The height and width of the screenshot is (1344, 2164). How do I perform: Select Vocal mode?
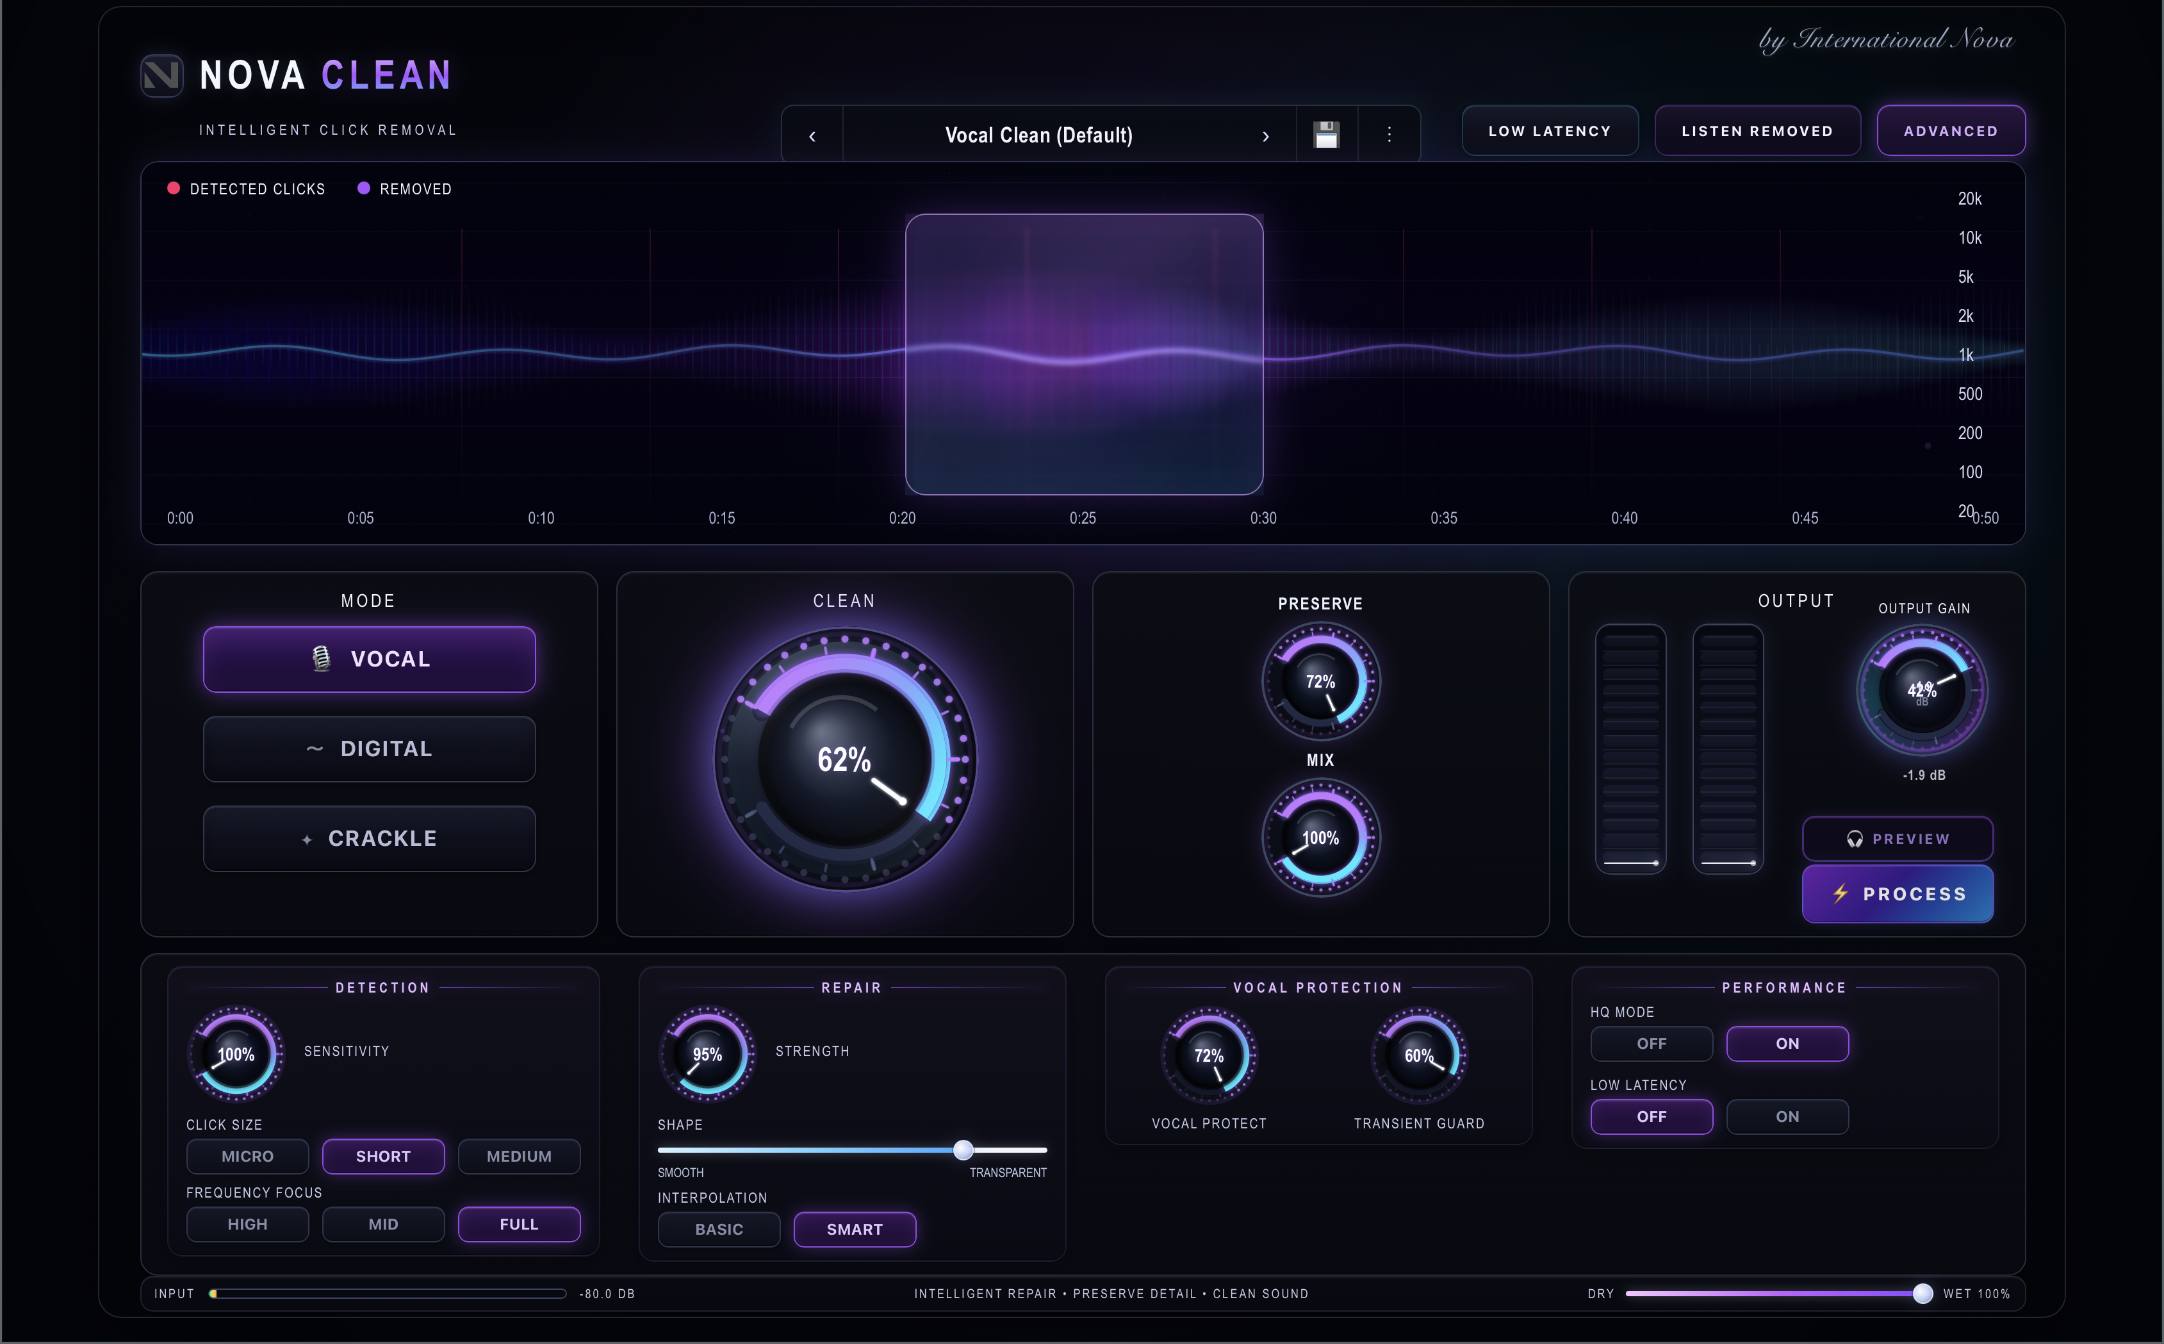point(369,659)
